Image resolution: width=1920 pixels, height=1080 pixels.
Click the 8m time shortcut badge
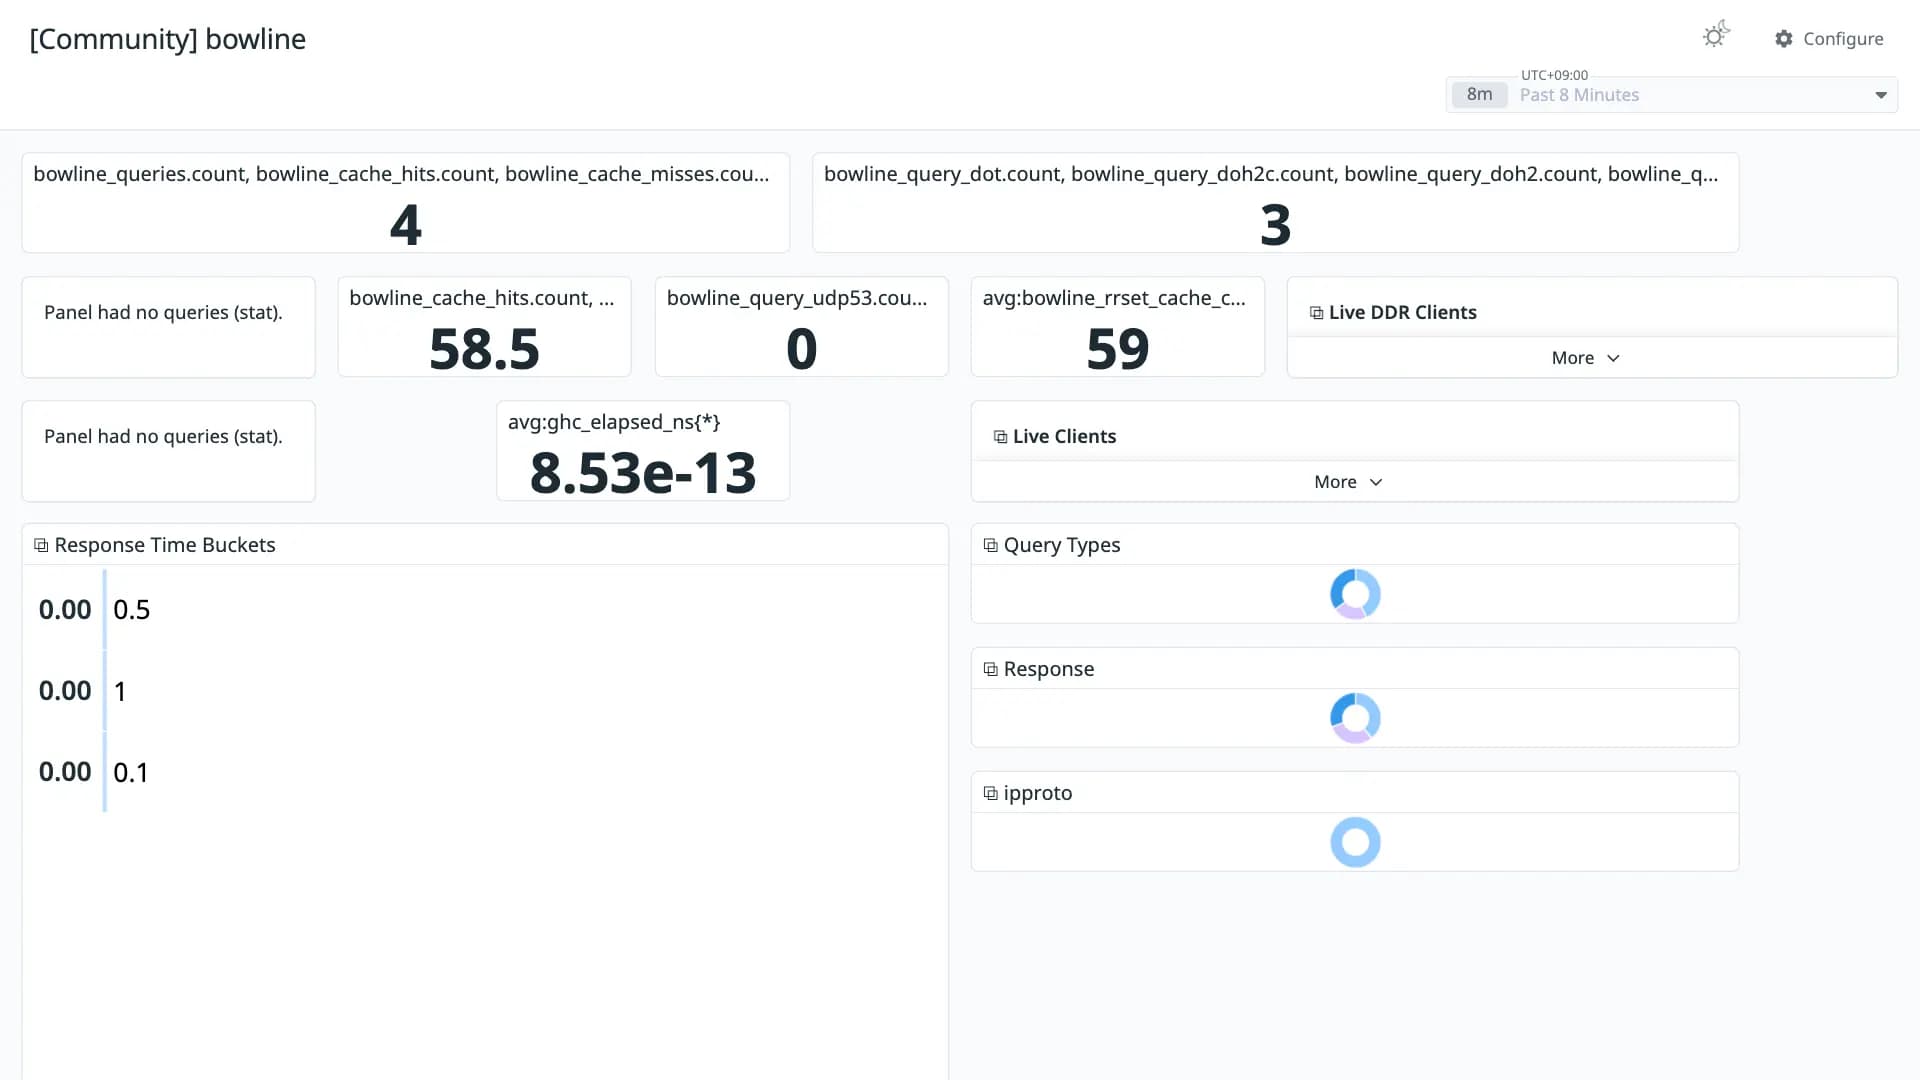1479,94
